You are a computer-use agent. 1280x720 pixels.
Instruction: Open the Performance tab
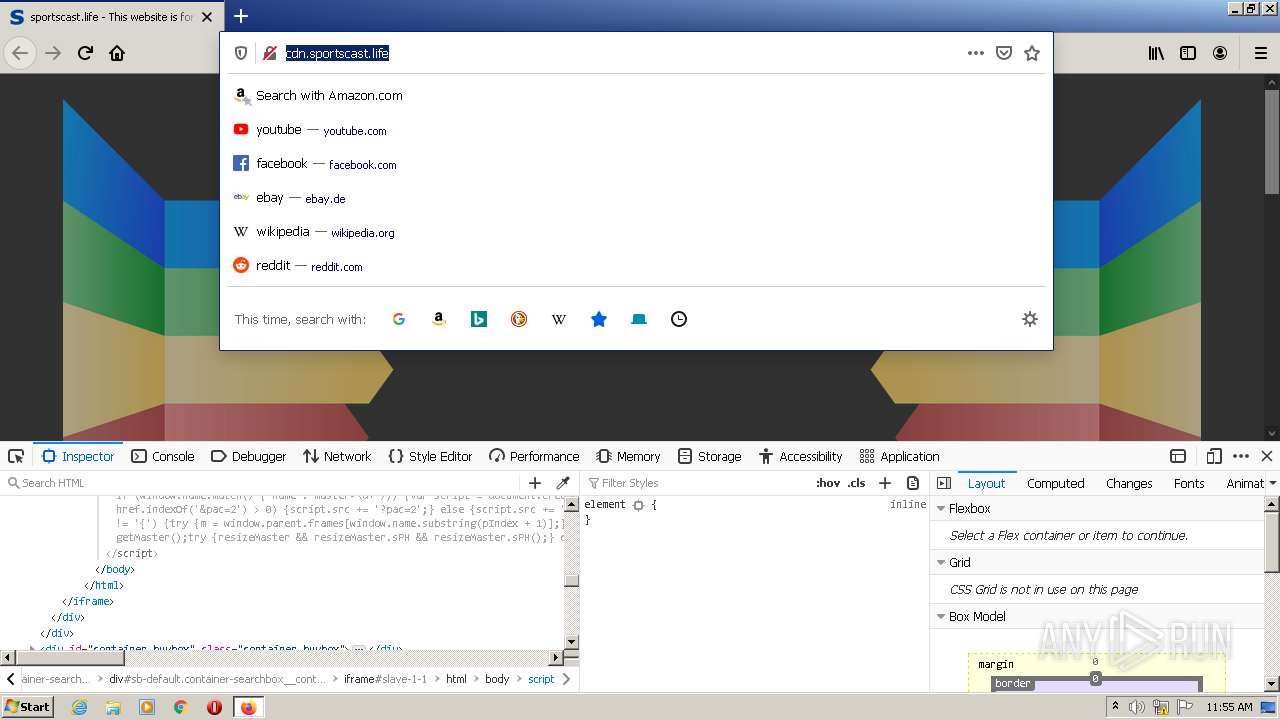(x=534, y=456)
